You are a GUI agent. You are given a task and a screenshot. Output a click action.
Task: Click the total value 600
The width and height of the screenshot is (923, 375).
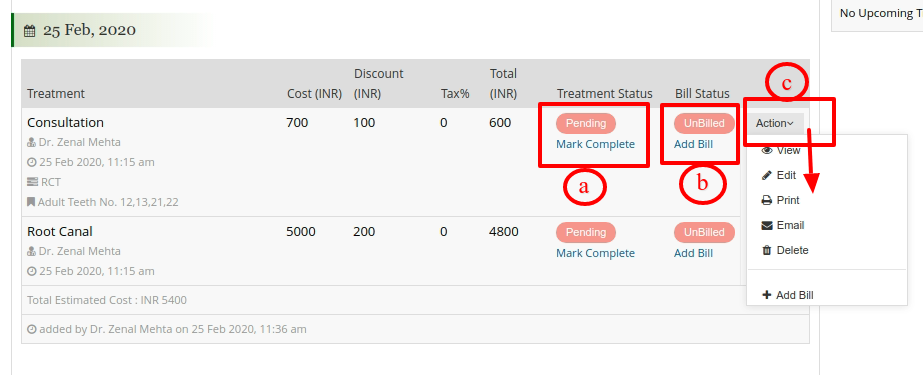tap(500, 122)
